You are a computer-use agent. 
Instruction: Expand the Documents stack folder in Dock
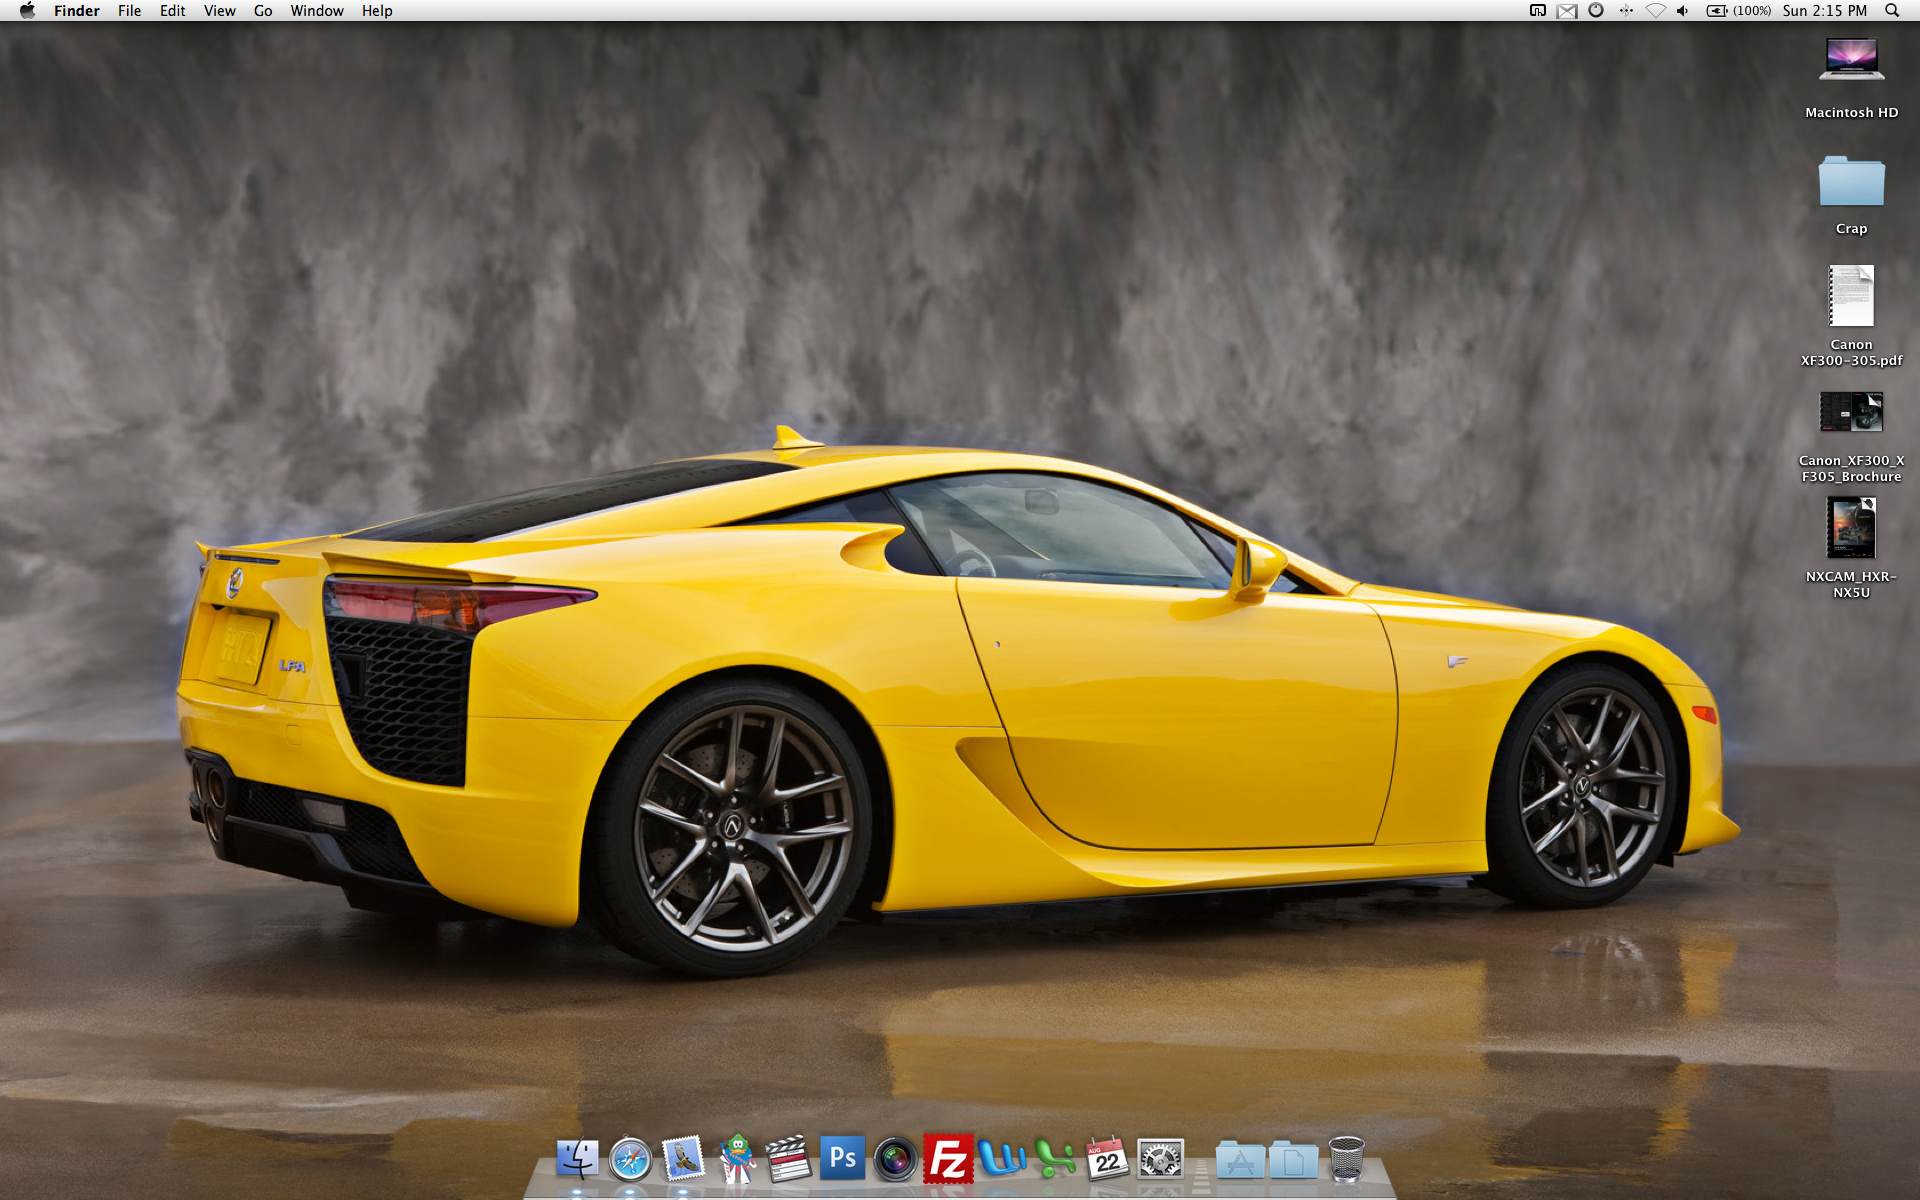click(x=1293, y=1160)
